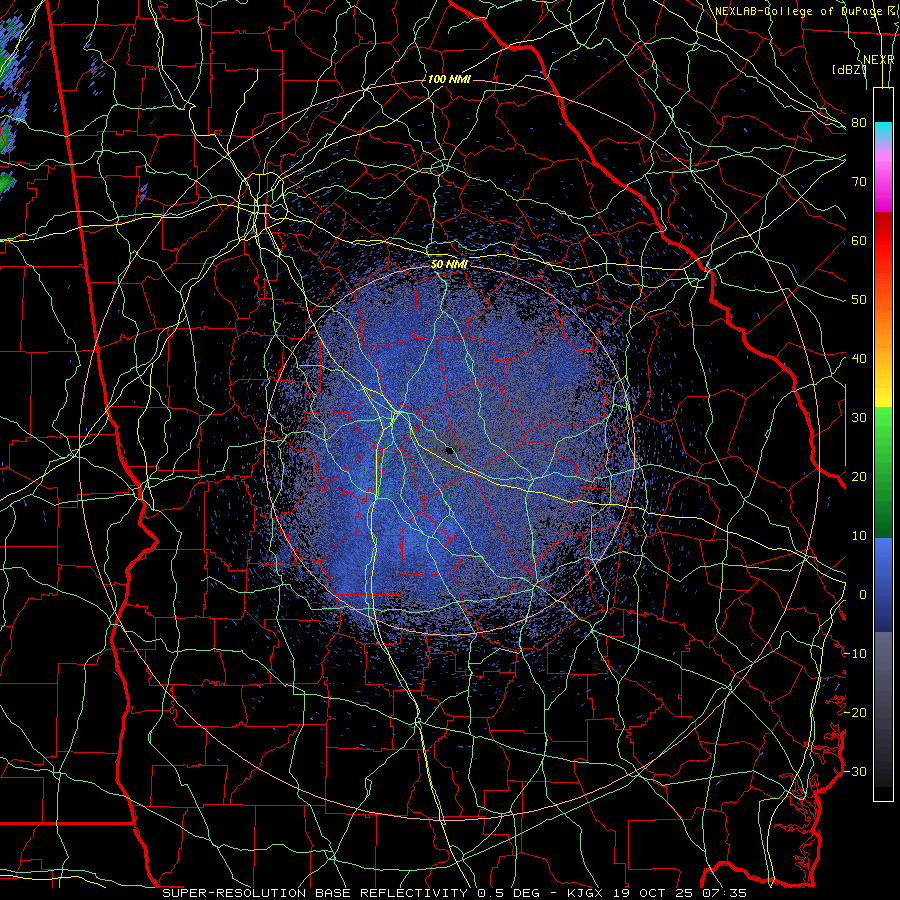Viewport: 900px width, 900px height.
Task: Click the green band of the color scale
Action: tap(883, 472)
